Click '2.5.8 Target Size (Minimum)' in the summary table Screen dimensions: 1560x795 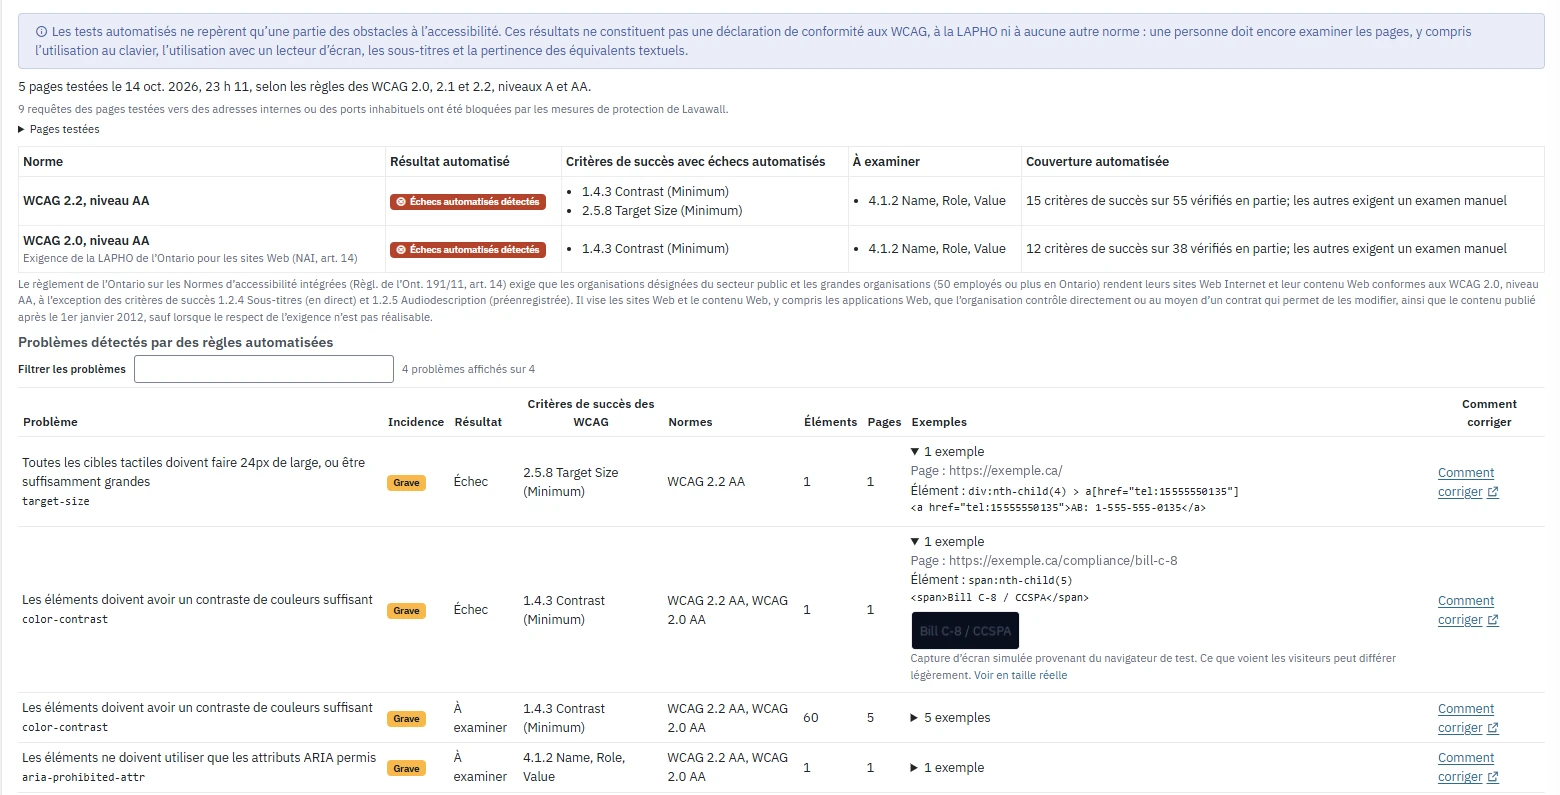pos(662,210)
